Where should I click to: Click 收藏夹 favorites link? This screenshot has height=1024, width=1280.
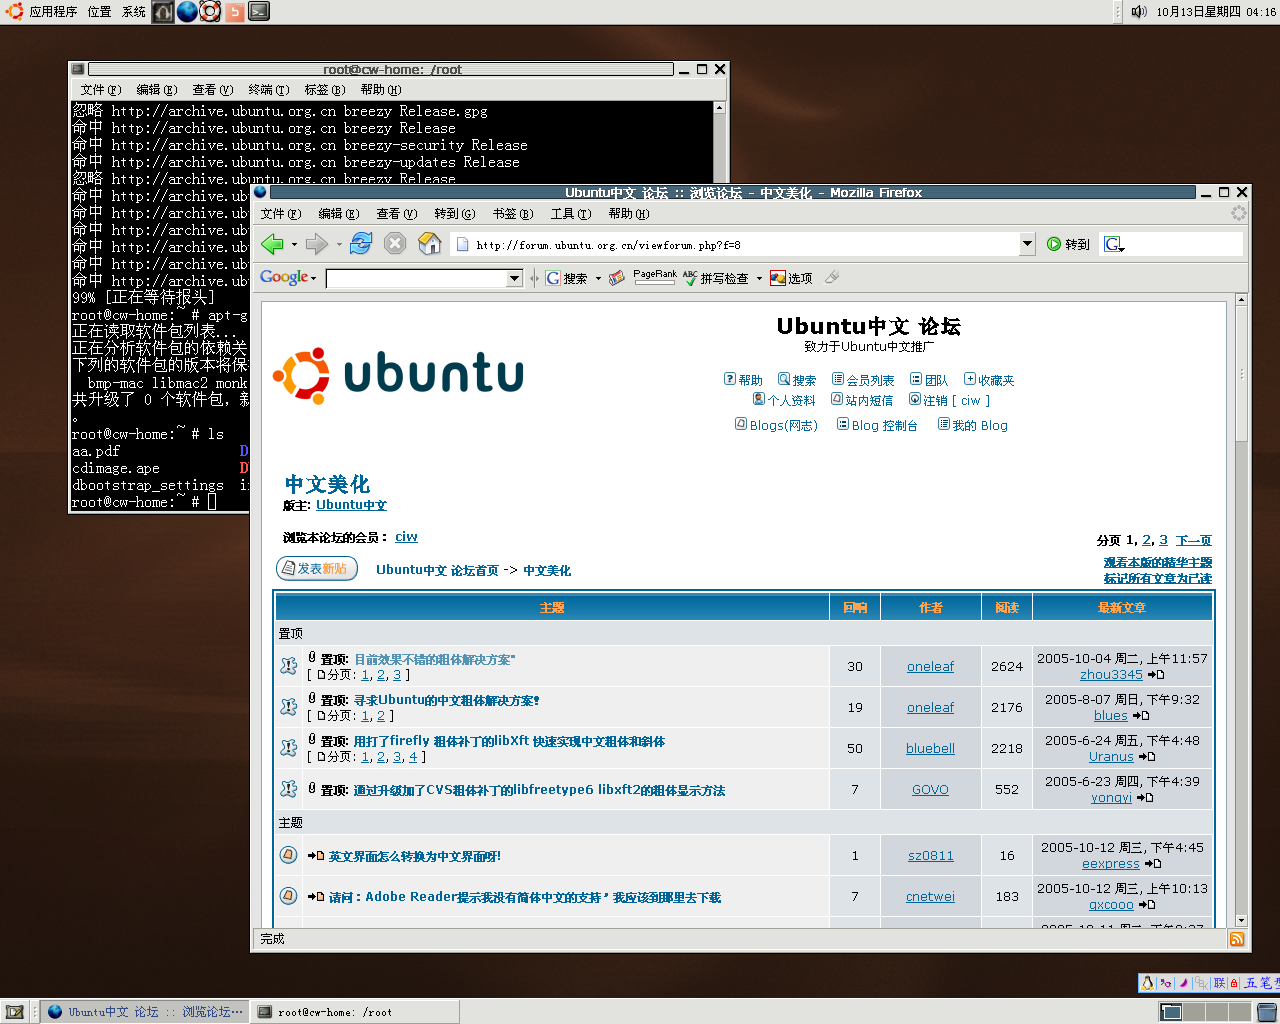click(x=989, y=380)
